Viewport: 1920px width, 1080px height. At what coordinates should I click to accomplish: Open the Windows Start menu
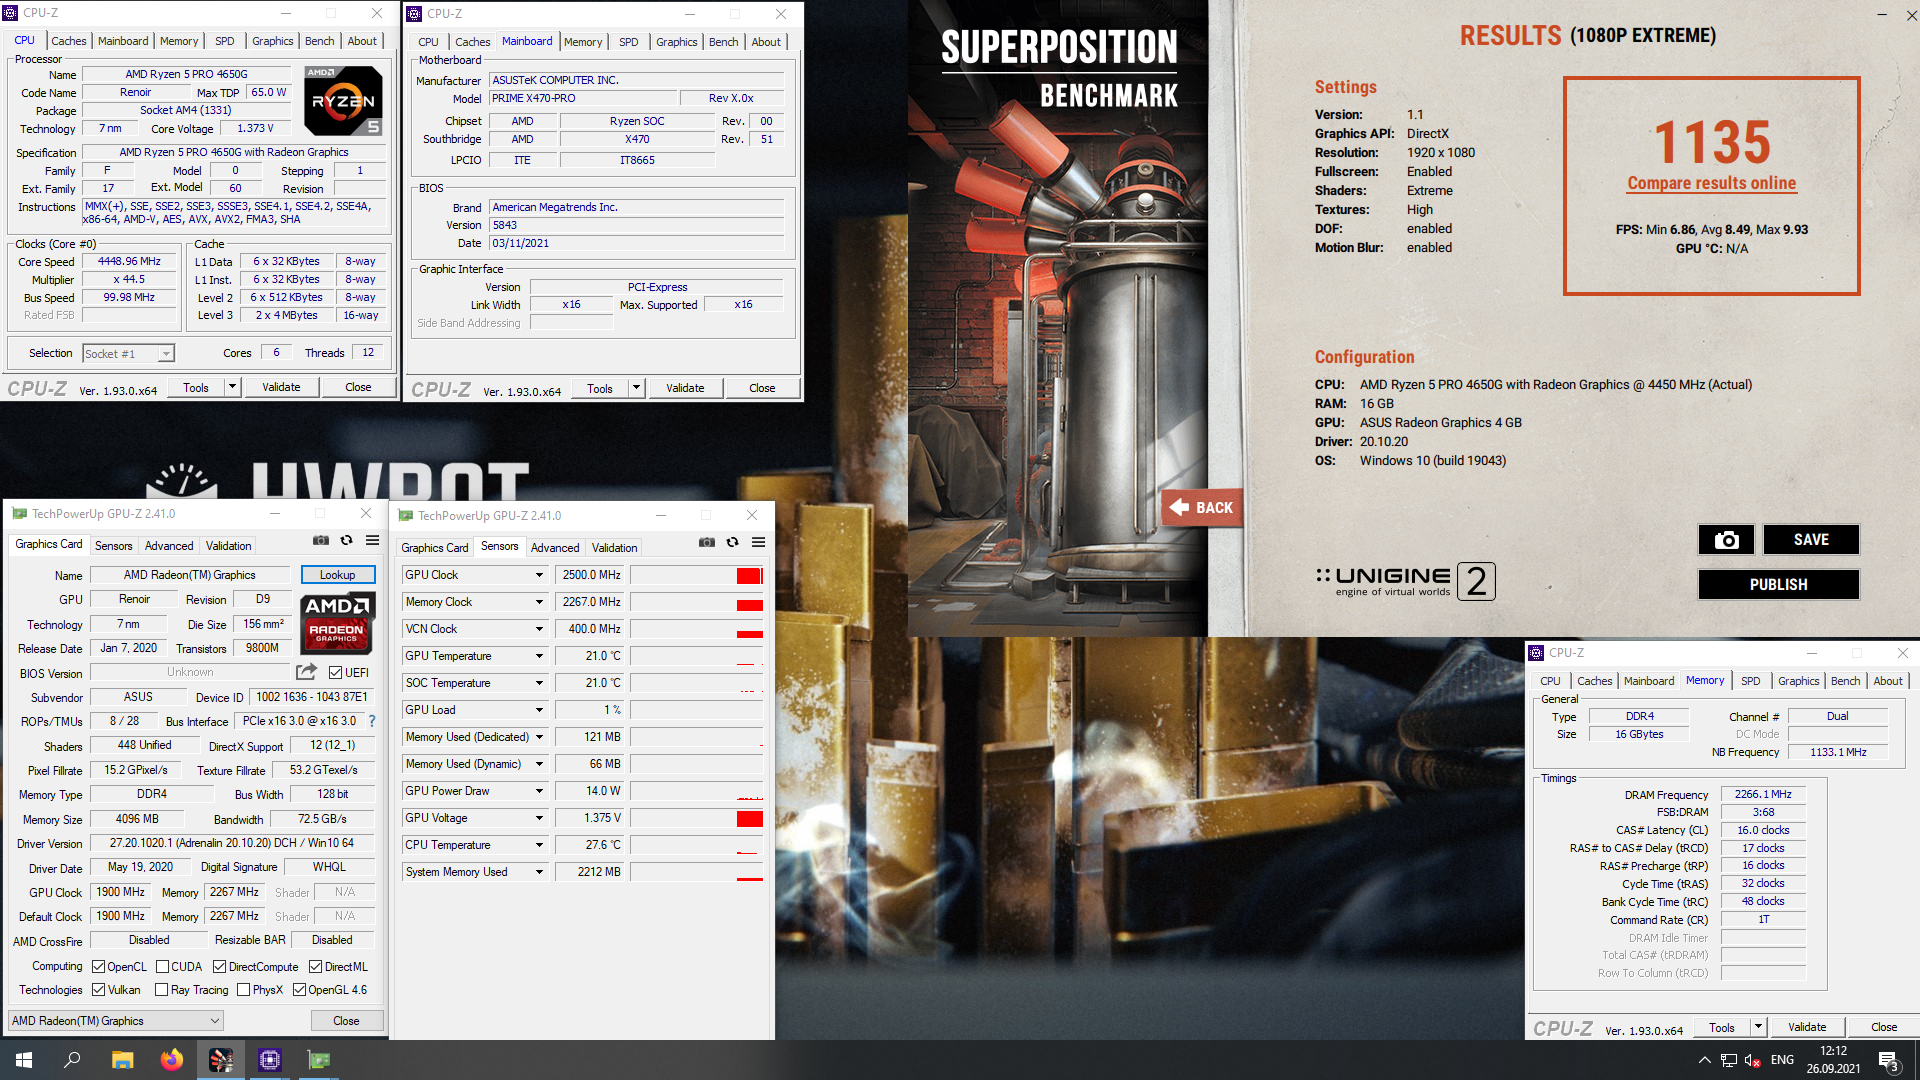(24, 1060)
